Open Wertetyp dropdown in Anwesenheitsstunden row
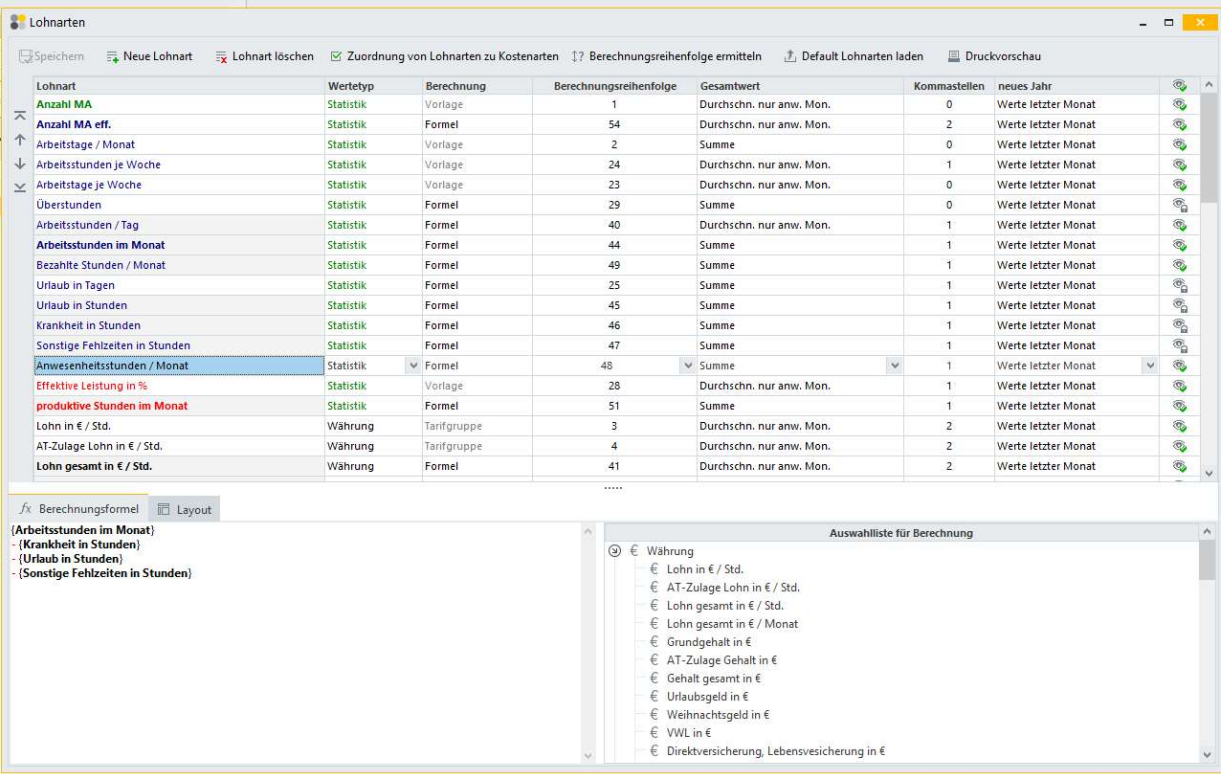This screenshot has width=1224, height=774. coord(413,366)
